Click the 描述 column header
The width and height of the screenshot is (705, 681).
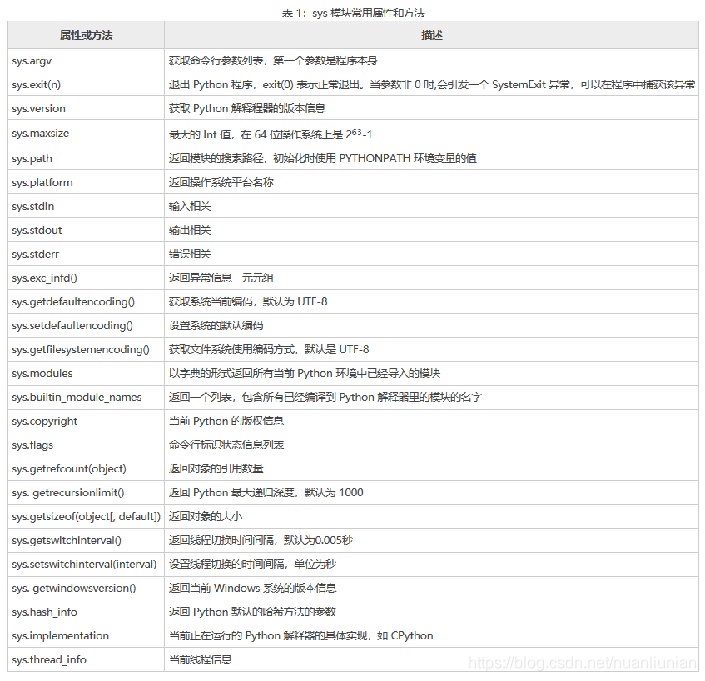[x=432, y=35]
